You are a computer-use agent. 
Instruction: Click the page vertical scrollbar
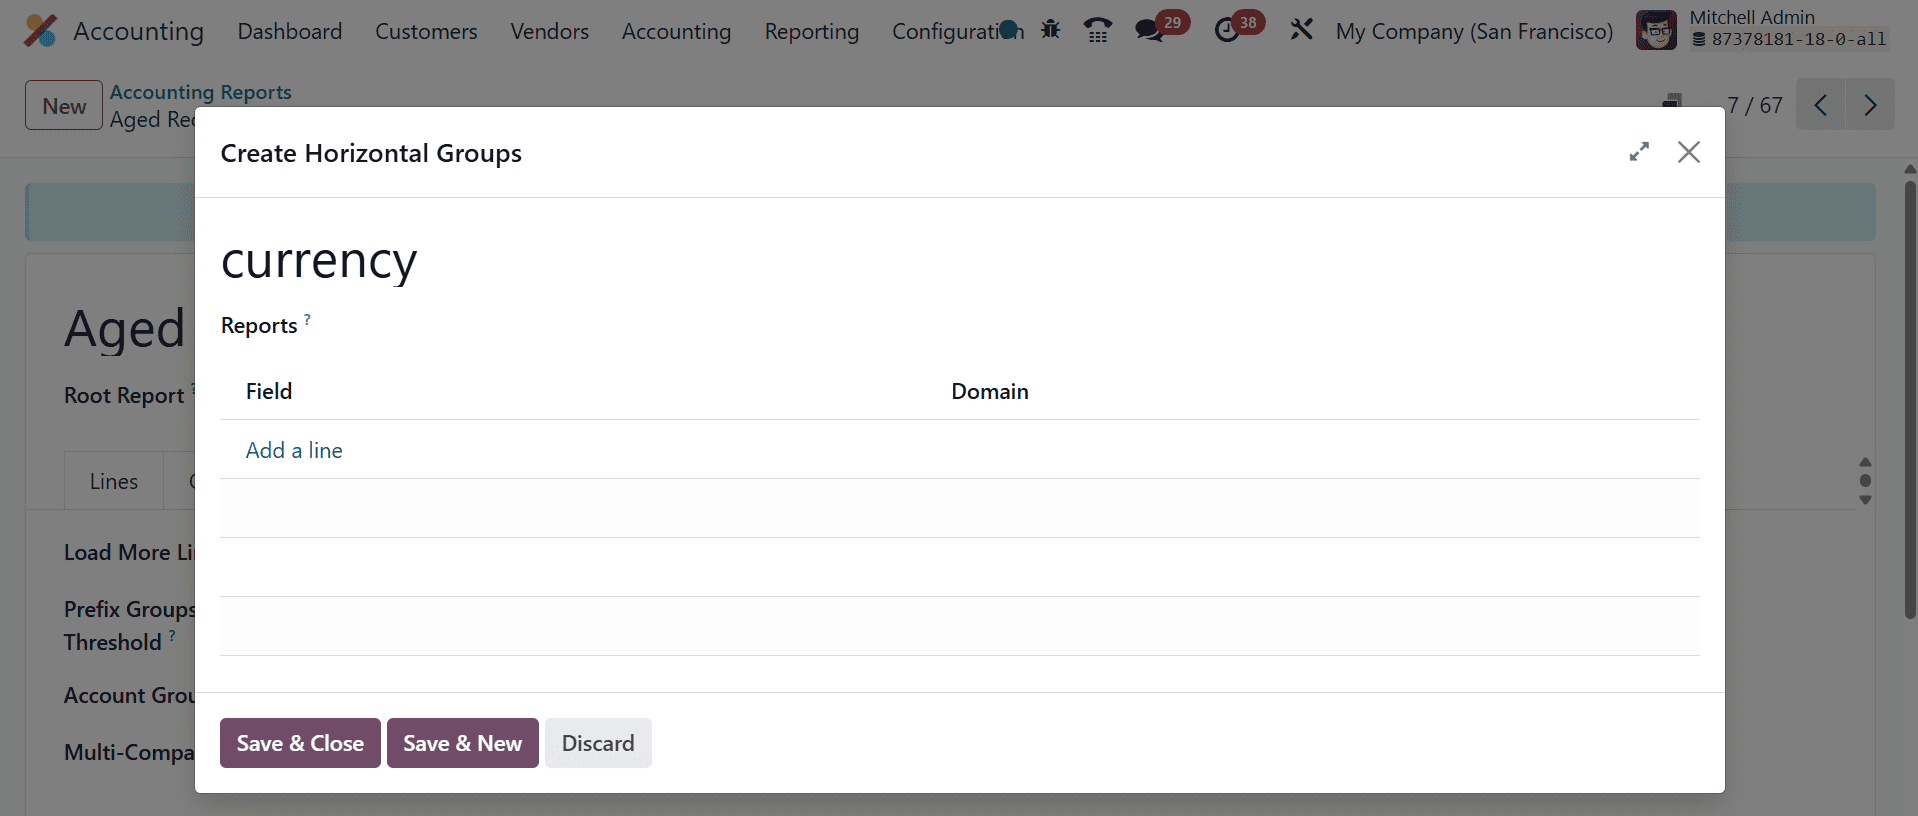1910,400
